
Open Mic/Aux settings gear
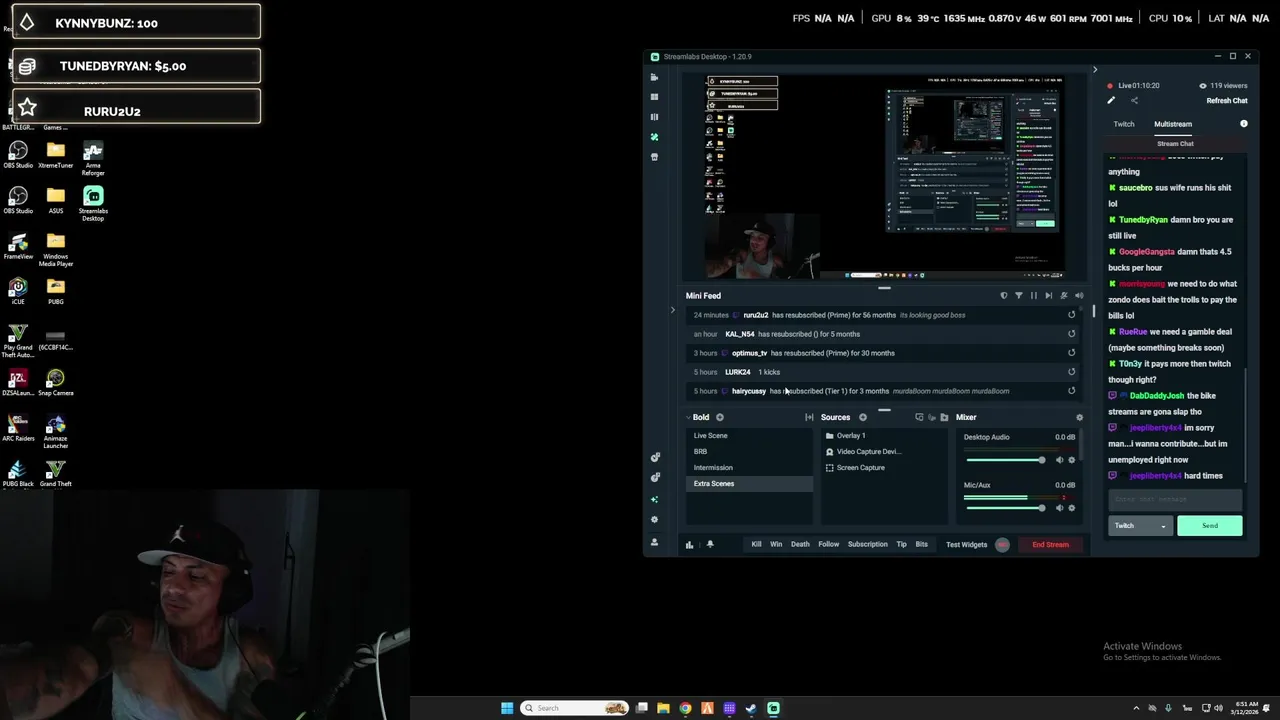coord(1072,508)
